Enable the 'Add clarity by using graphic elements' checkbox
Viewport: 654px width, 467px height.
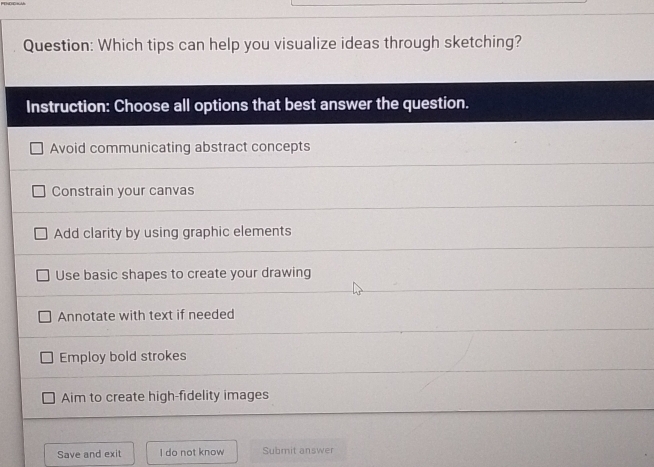coord(40,234)
